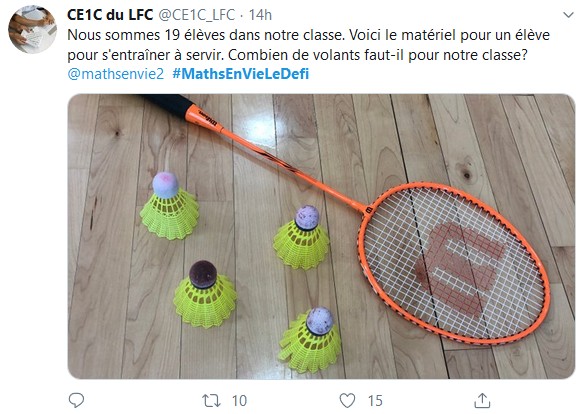Click the retweet arrows icon
This screenshot has width=580, height=414.
[211, 401]
